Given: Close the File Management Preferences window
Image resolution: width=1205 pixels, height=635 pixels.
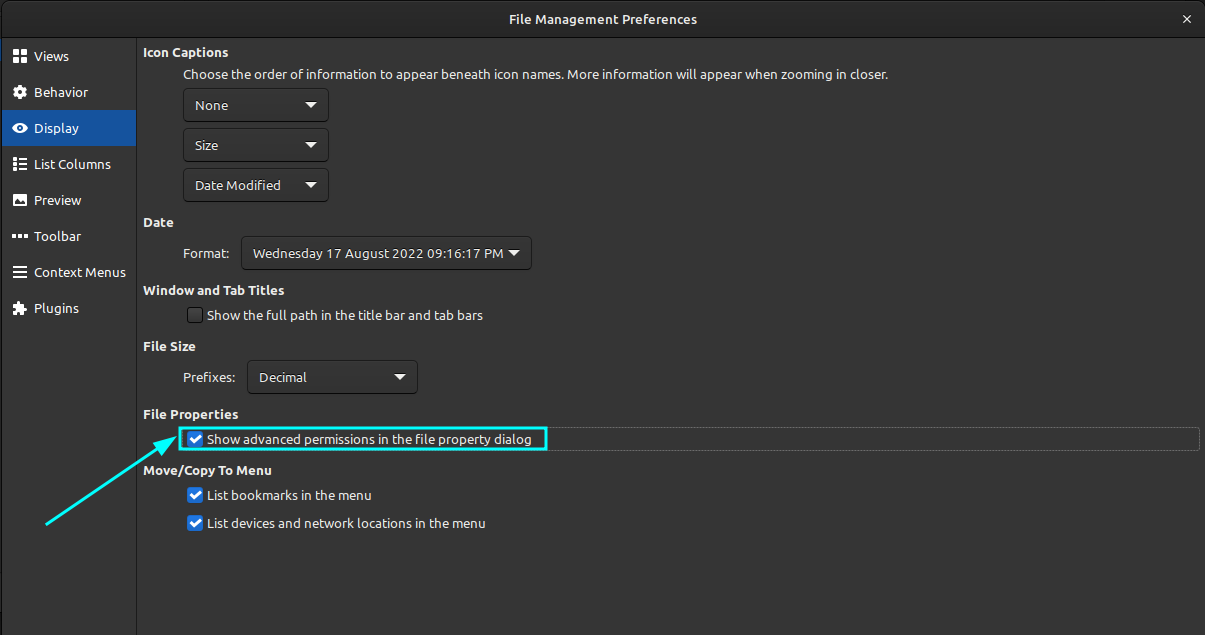Looking at the screenshot, I should click(x=1187, y=19).
